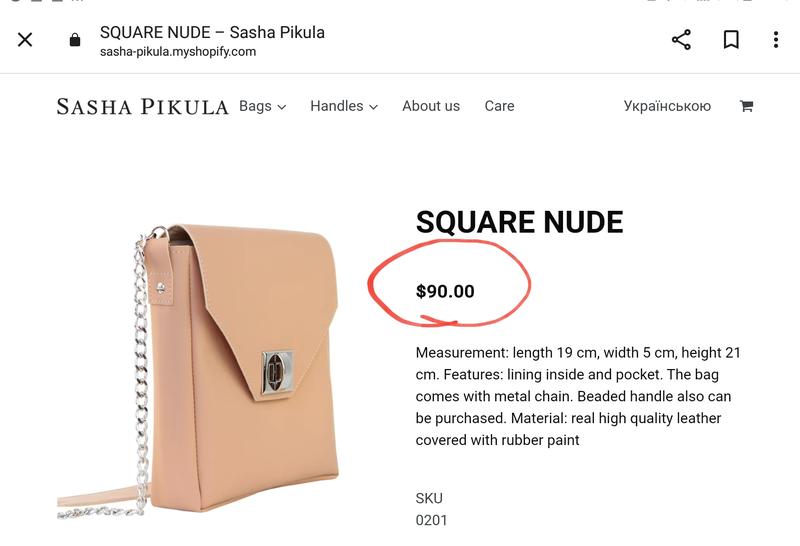Open the About us page
Image resolution: width=800 pixels, height=546 pixels.
pyautogui.click(x=431, y=106)
